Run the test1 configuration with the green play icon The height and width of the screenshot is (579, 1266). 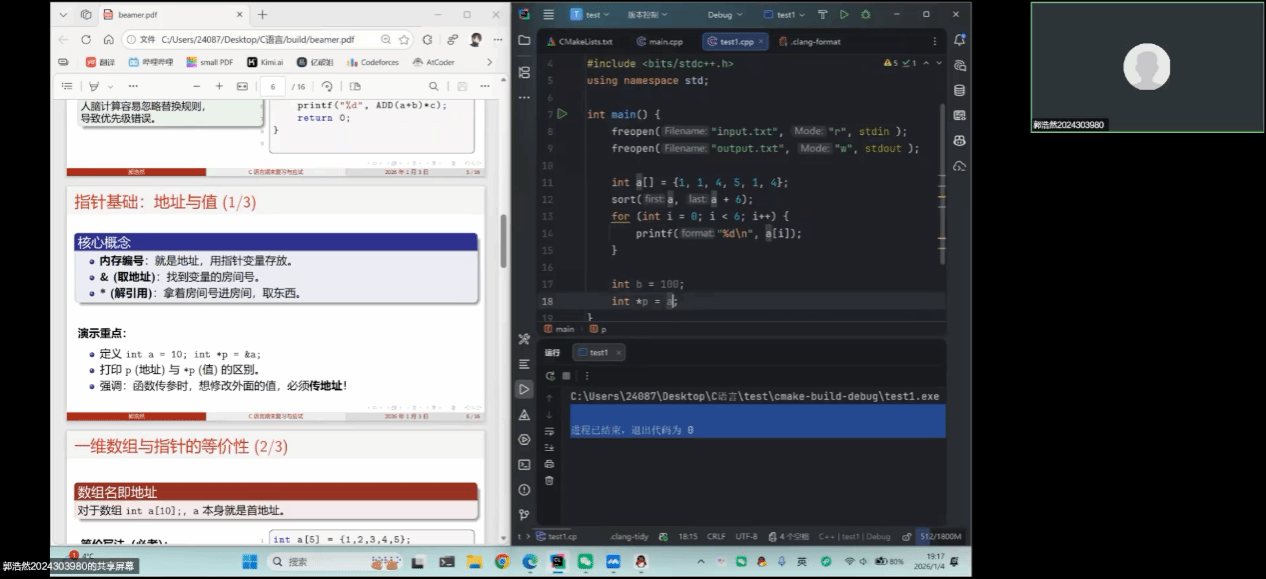[844, 15]
